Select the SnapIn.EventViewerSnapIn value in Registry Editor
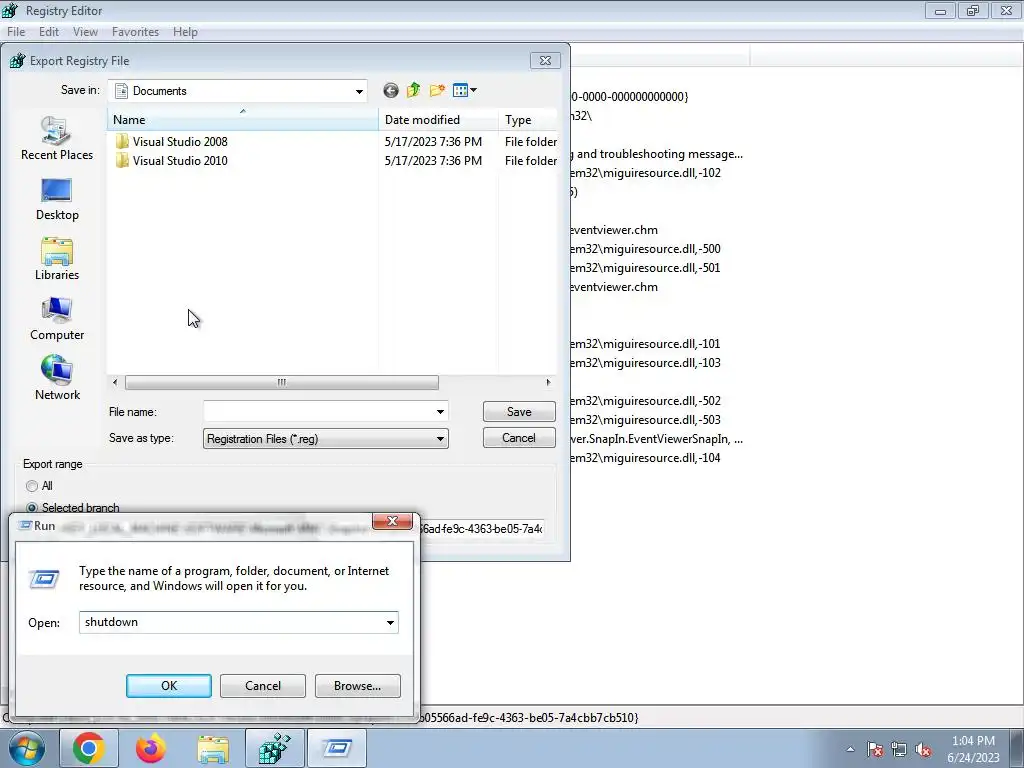The width and height of the screenshot is (1024, 768). [x=656, y=439]
